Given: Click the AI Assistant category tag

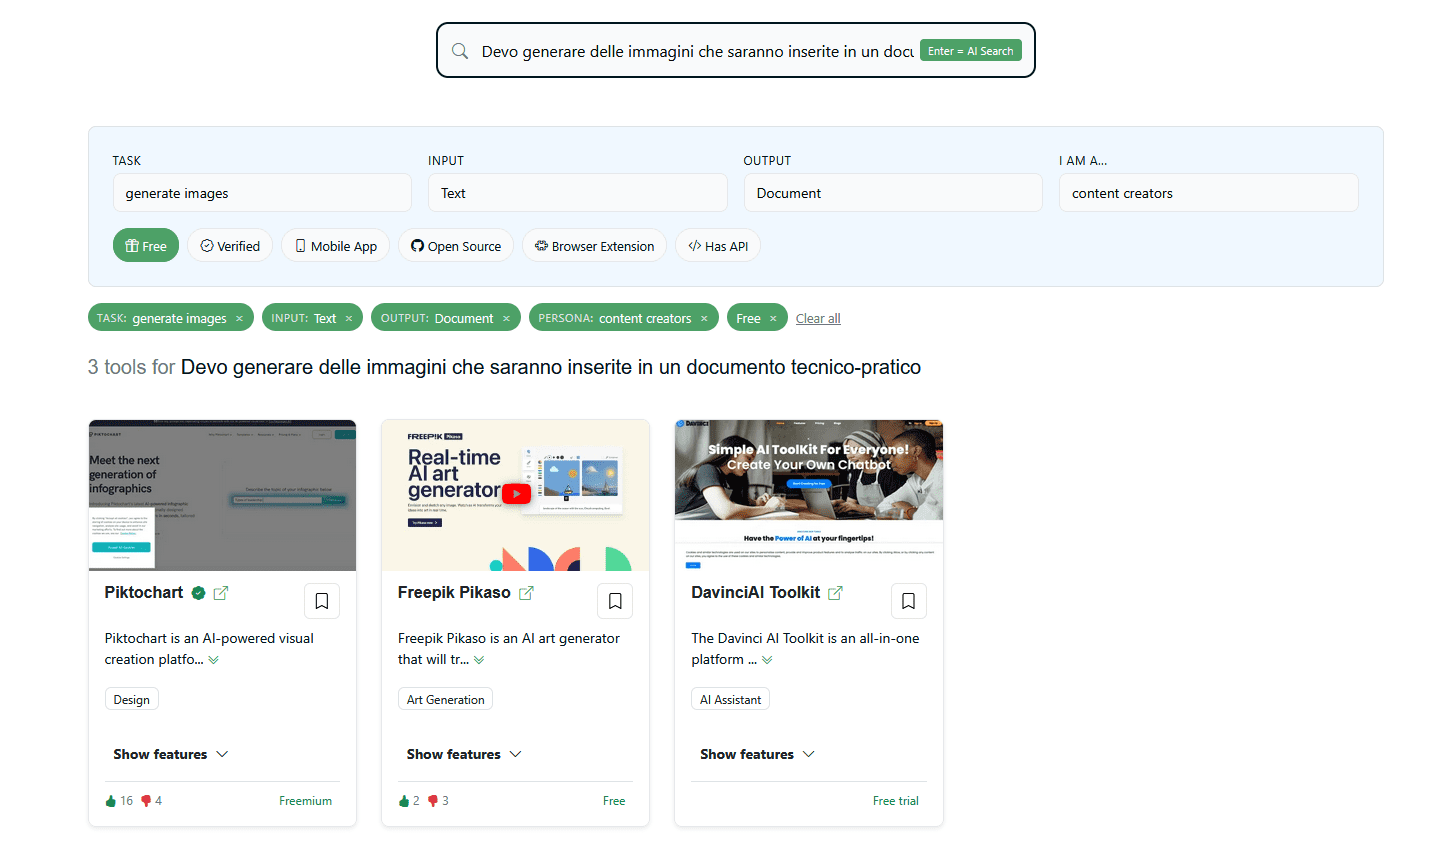Looking at the screenshot, I should (731, 700).
